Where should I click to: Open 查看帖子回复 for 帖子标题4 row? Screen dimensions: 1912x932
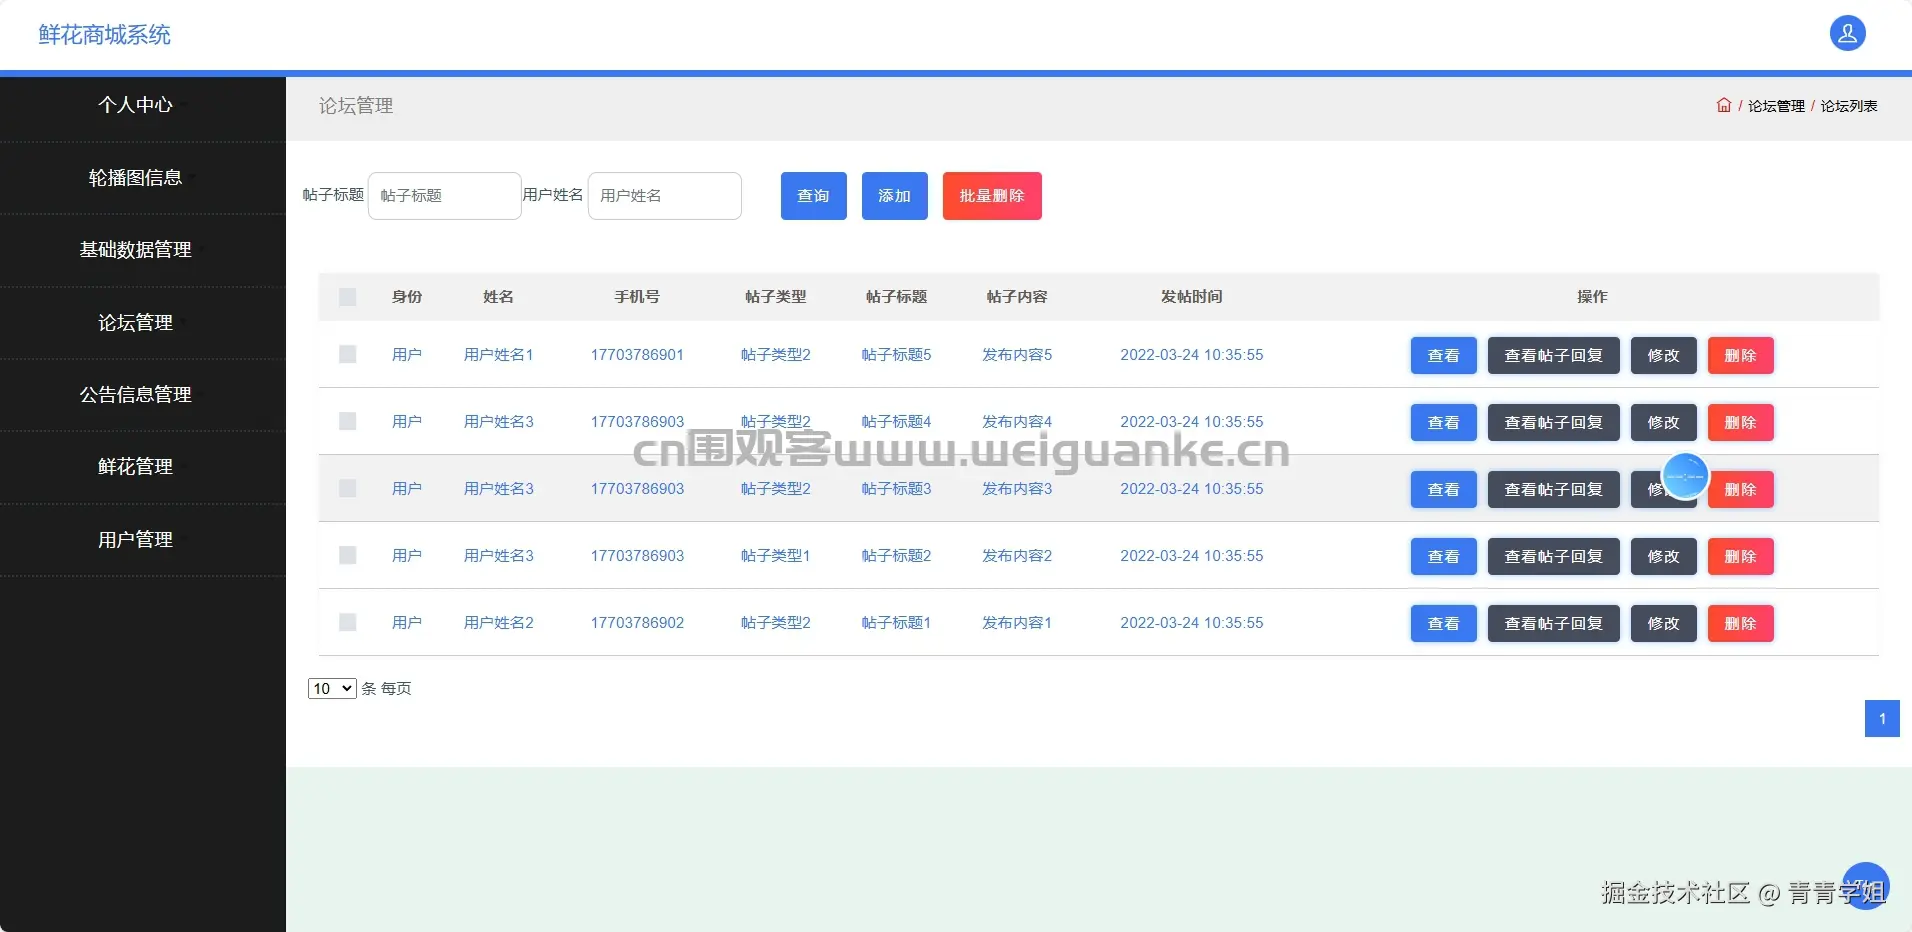(x=1554, y=422)
